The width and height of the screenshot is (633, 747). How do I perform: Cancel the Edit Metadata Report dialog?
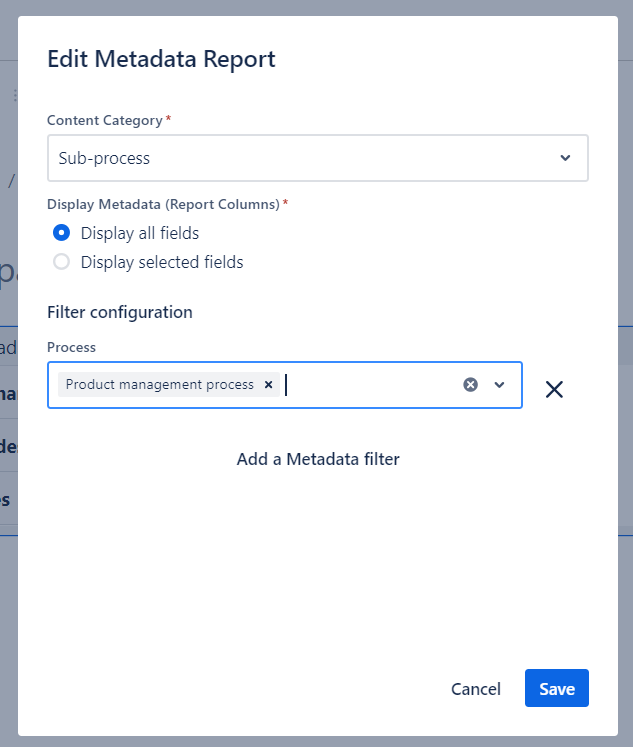tap(476, 689)
